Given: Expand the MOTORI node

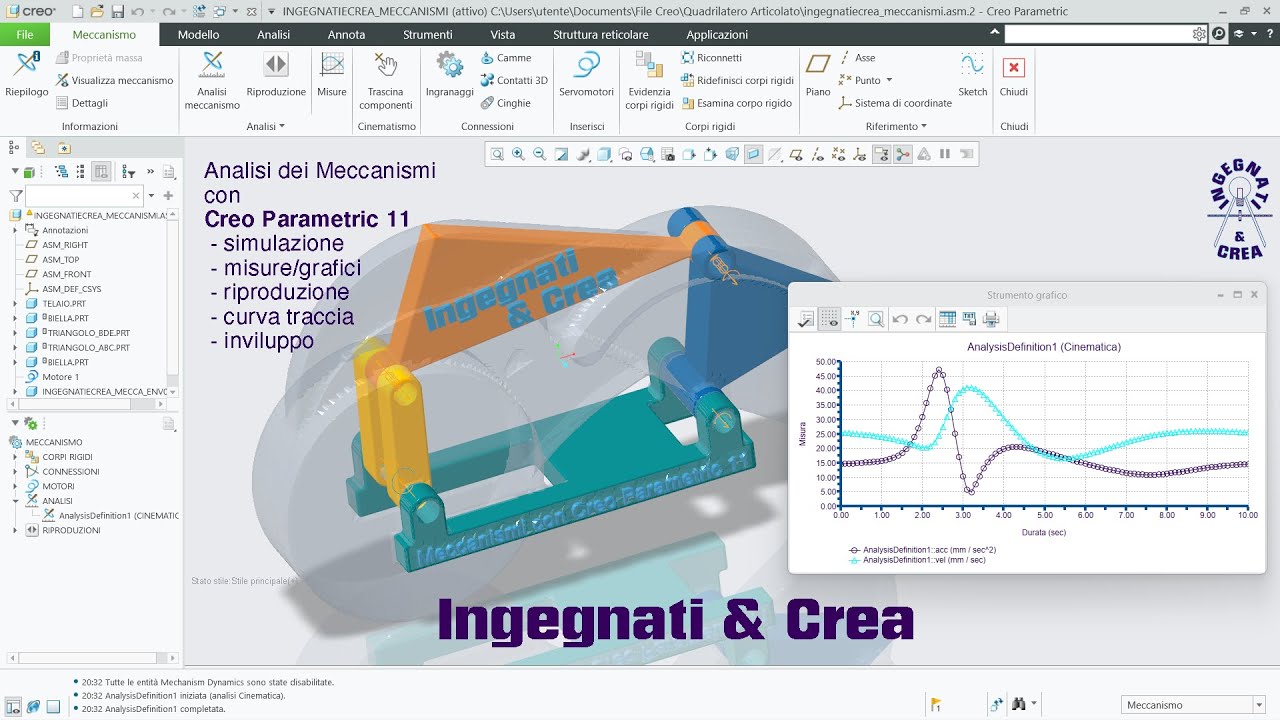Looking at the screenshot, I should (15, 486).
